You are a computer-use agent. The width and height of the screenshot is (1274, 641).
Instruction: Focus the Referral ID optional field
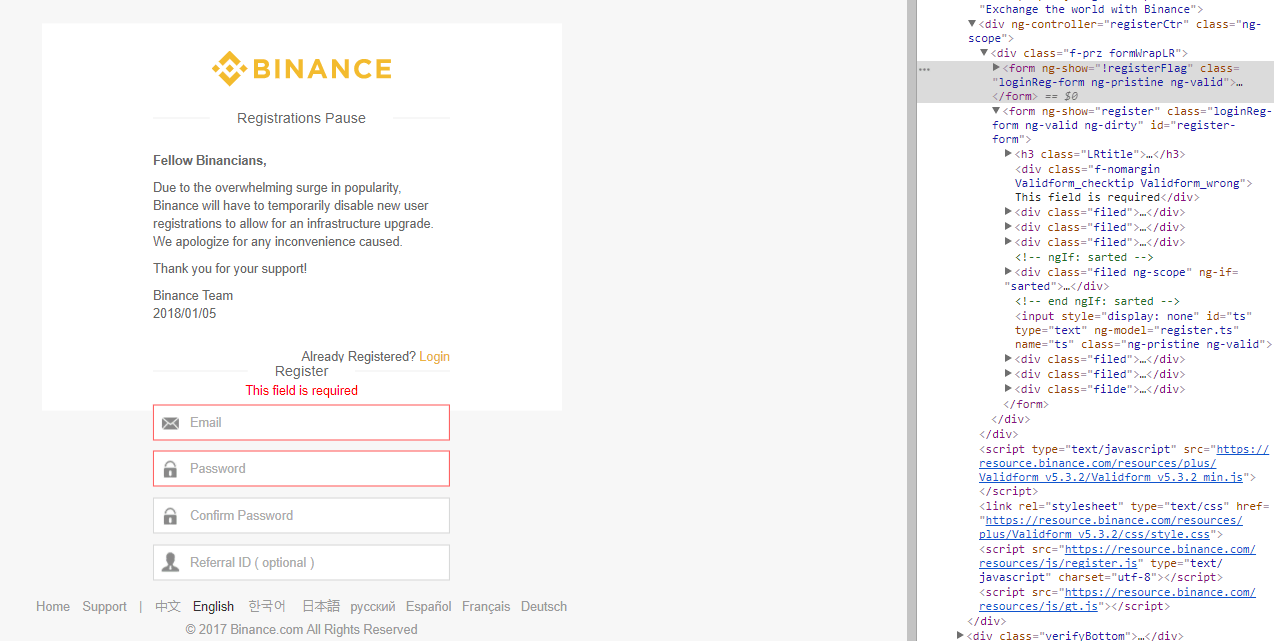tap(301, 562)
